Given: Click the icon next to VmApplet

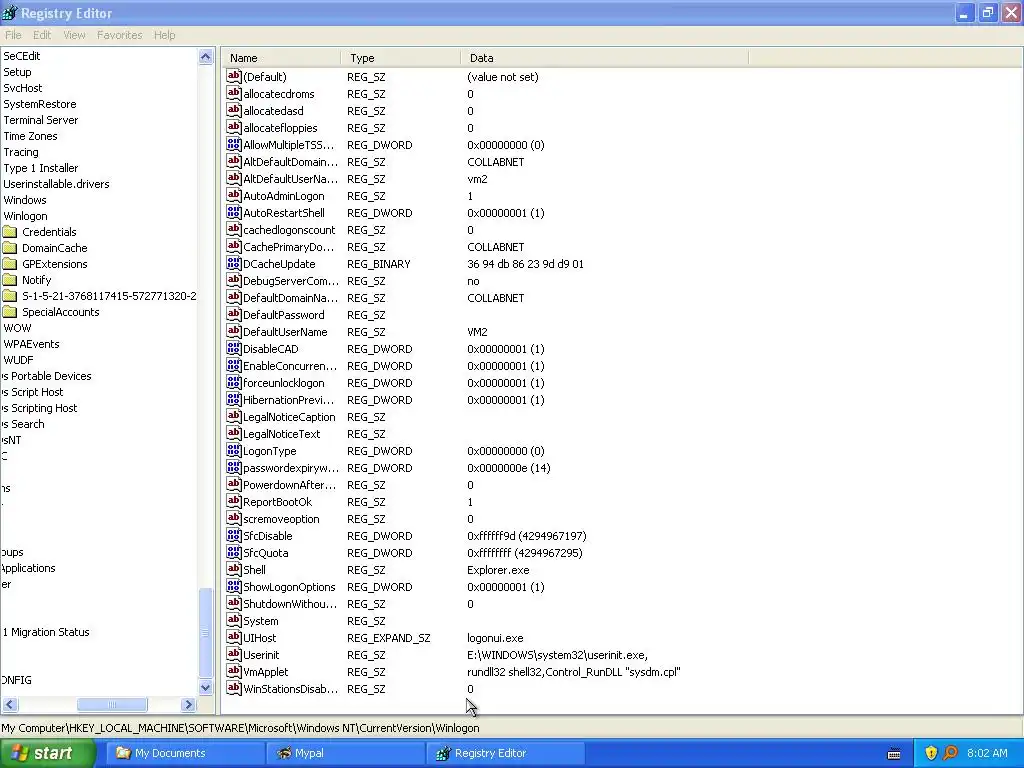Looking at the screenshot, I should 234,671.
